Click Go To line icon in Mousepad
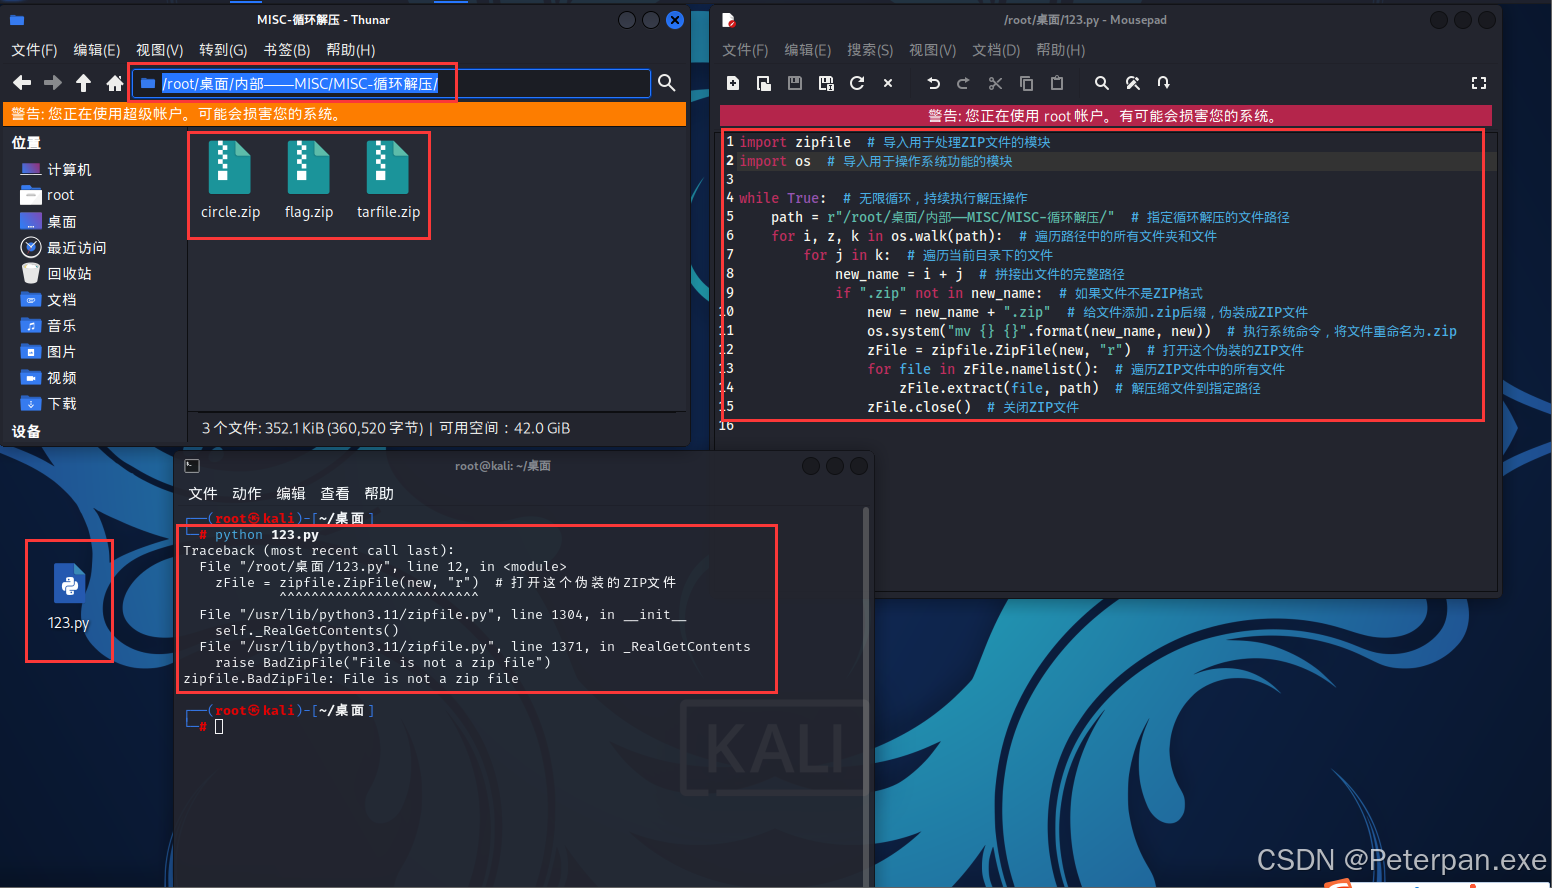1552x888 pixels. point(1163,83)
